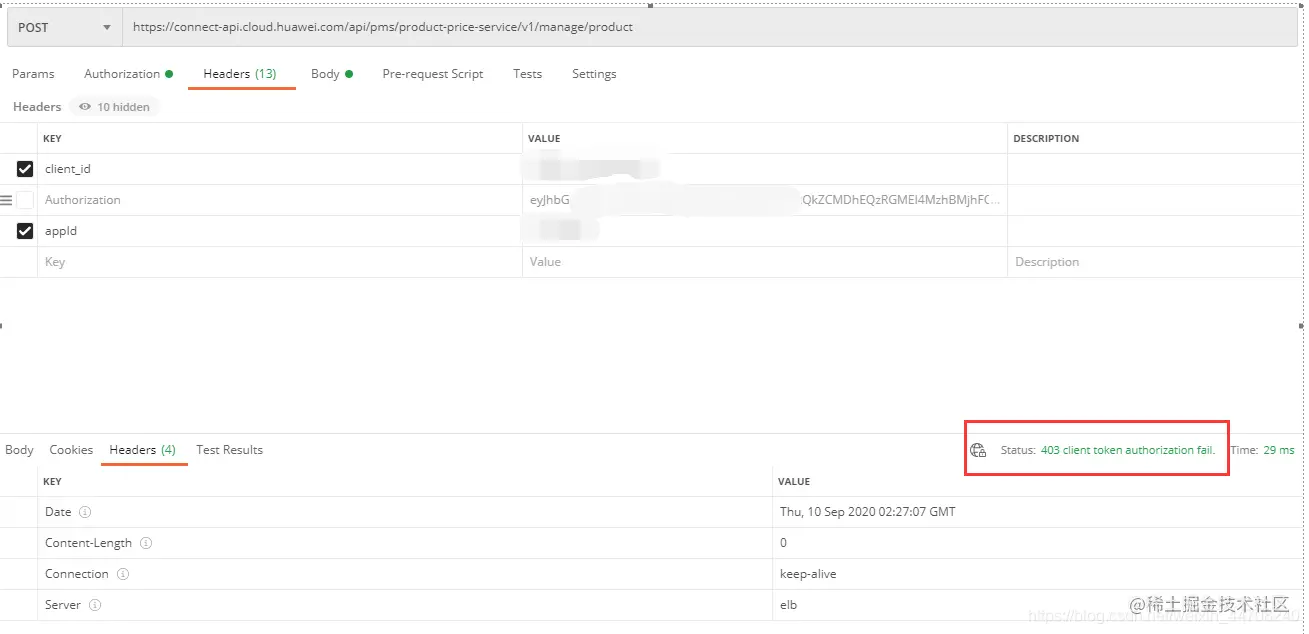
Task: Enable the Authorization header checkbox
Action: click(x=25, y=200)
